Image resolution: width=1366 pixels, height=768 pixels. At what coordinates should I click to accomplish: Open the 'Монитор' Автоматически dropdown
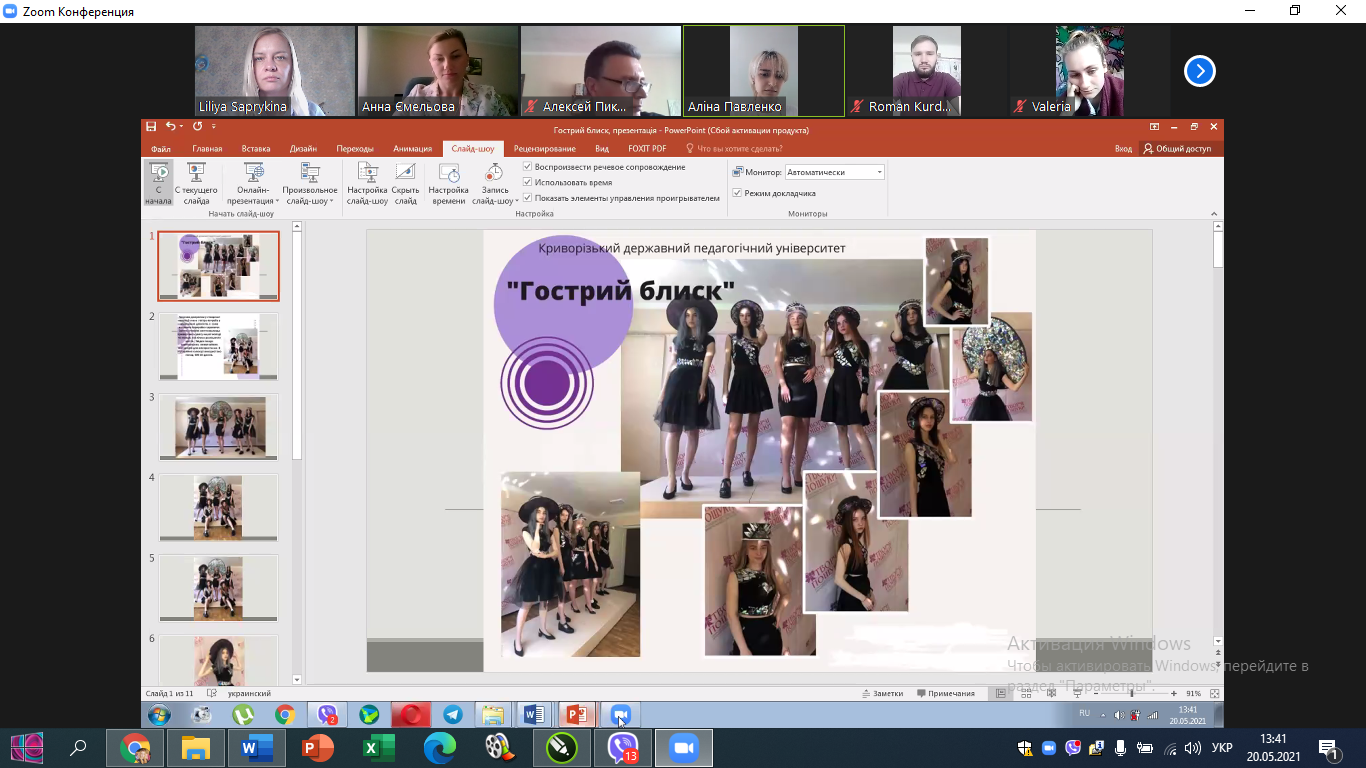[835, 172]
